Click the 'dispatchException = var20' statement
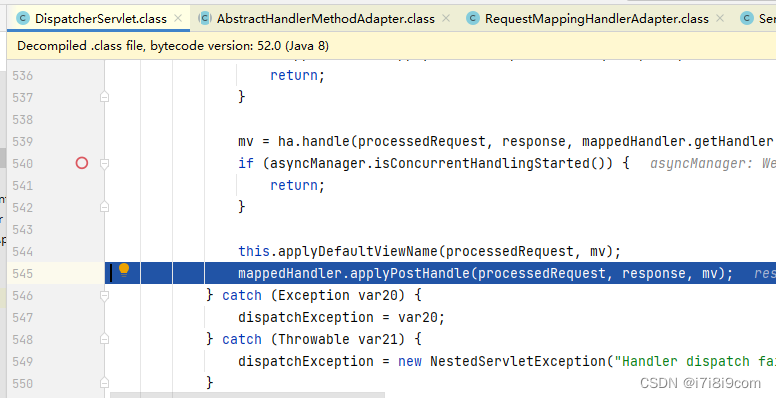Viewport: 776px width, 398px height. pyautogui.click(x=341, y=317)
